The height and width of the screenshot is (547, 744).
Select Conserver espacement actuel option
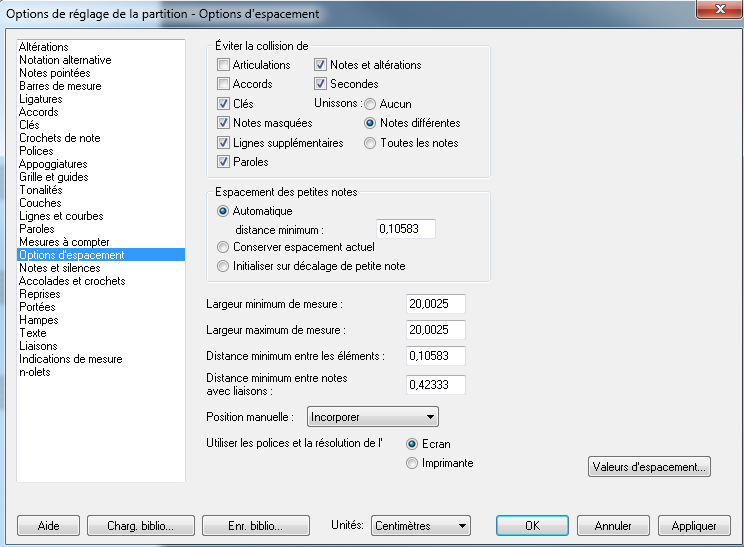pyautogui.click(x=223, y=247)
